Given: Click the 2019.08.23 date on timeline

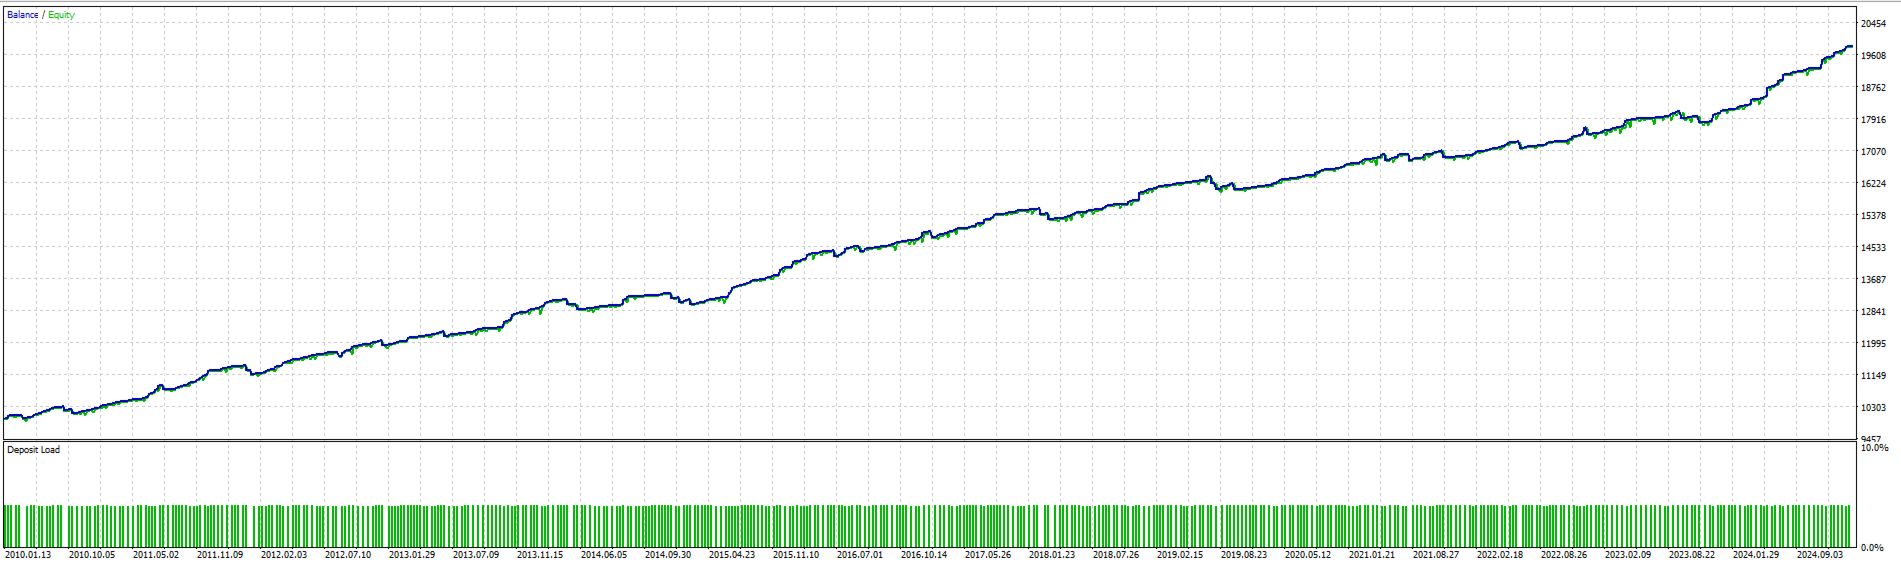Looking at the screenshot, I should [1244, 554].
